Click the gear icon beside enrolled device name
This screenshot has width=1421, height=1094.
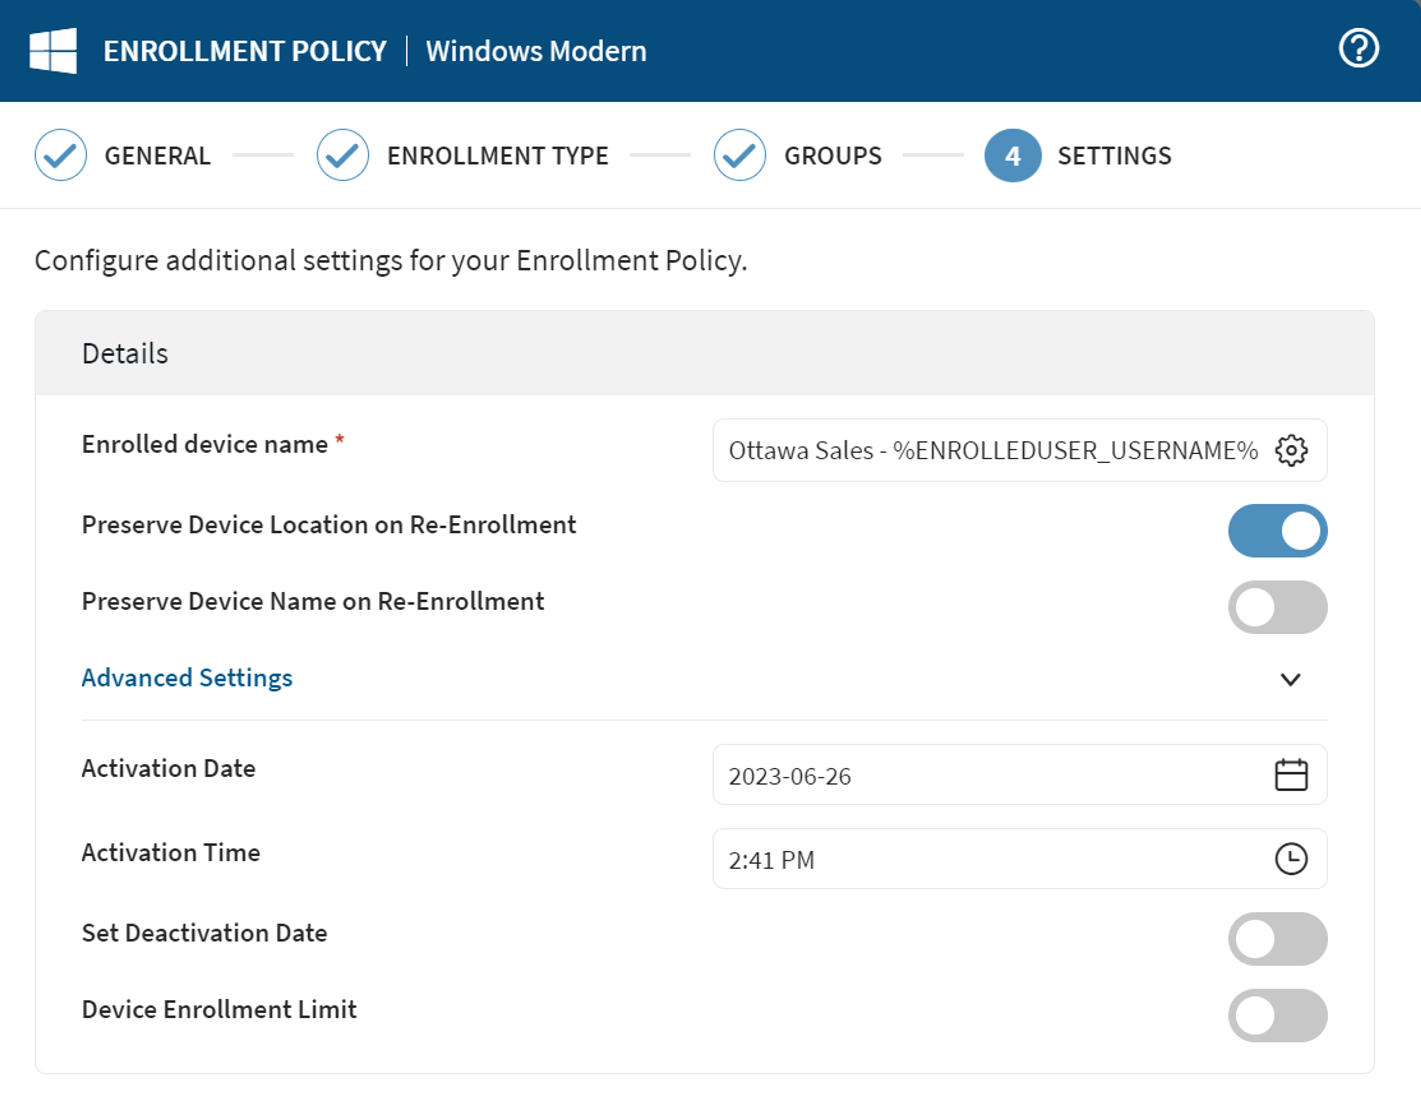pos(1292,450)
